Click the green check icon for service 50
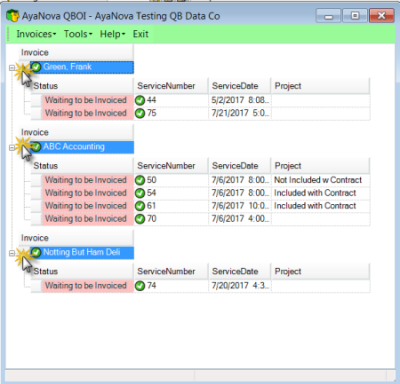Viewport: 400px width, 384px height. [x=140, y=180]
